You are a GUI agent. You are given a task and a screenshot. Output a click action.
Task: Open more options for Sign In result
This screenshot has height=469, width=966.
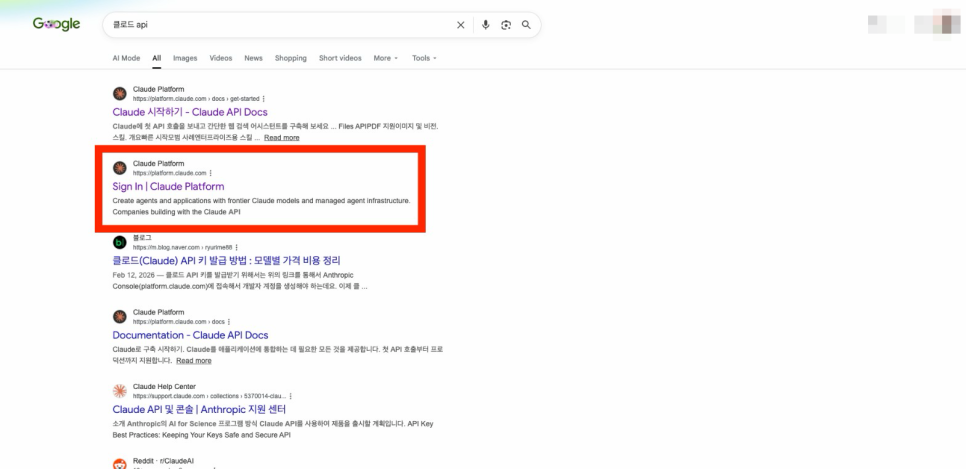[211, 173]
